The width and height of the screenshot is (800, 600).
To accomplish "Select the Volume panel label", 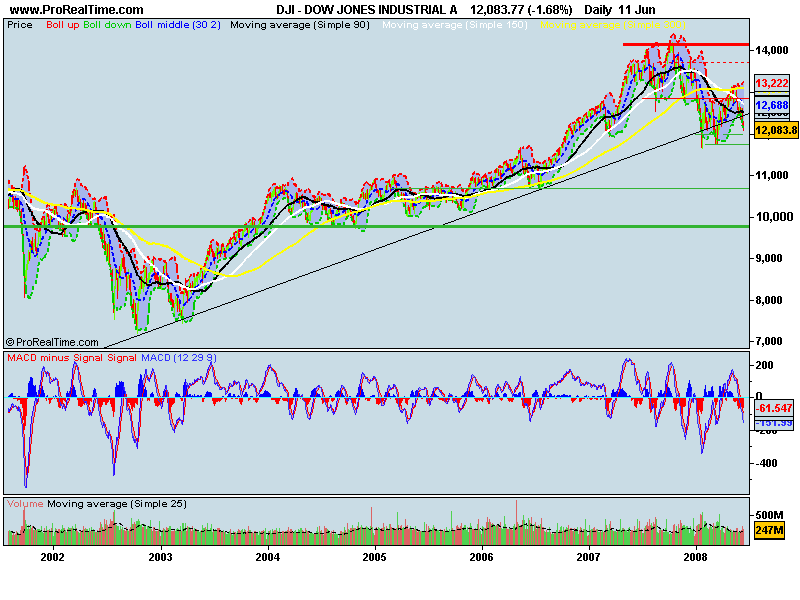I will click(25, 504).
